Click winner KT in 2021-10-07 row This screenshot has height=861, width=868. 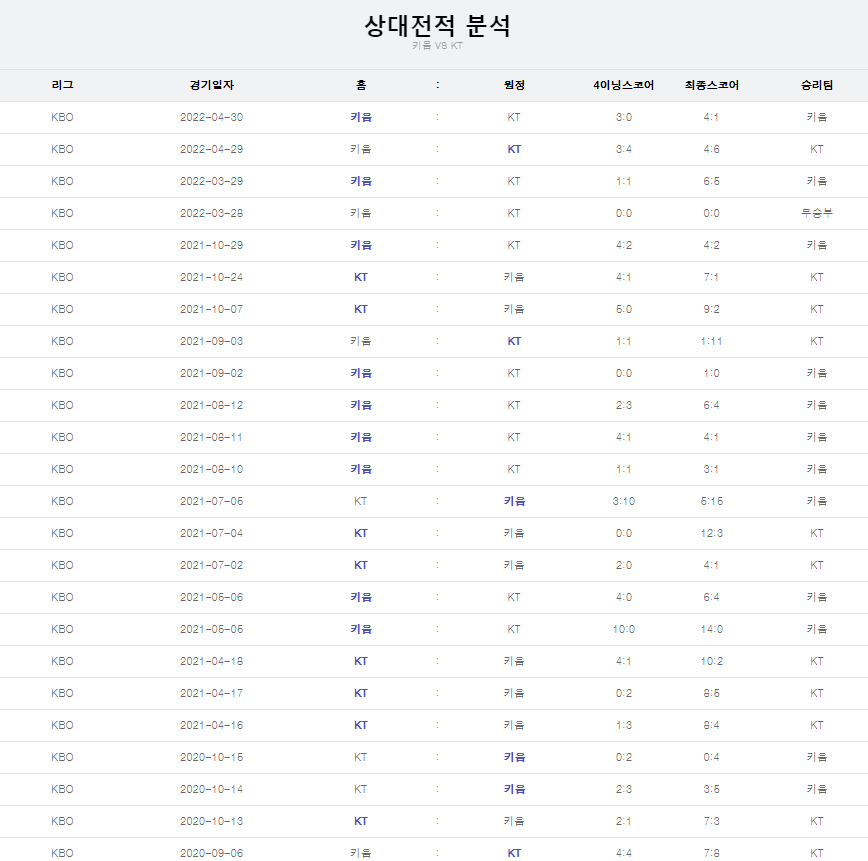(x=817, y=310)
